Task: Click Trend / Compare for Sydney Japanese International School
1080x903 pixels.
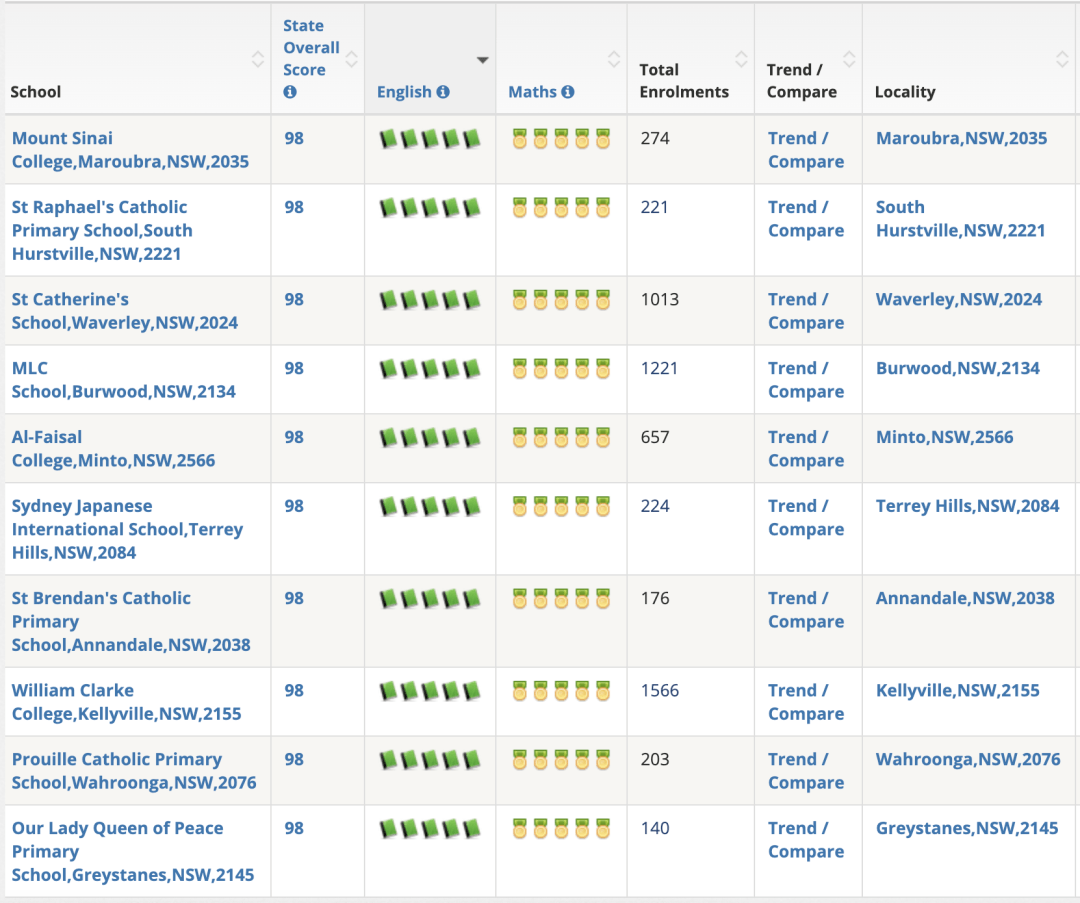Action: [x=806, y=517]
